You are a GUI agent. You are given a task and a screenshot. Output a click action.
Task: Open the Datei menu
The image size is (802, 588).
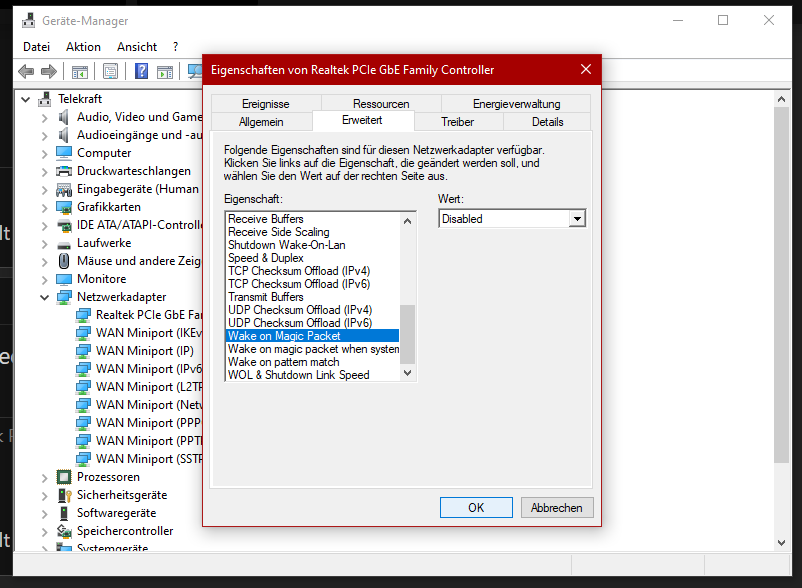click(36, 47)
